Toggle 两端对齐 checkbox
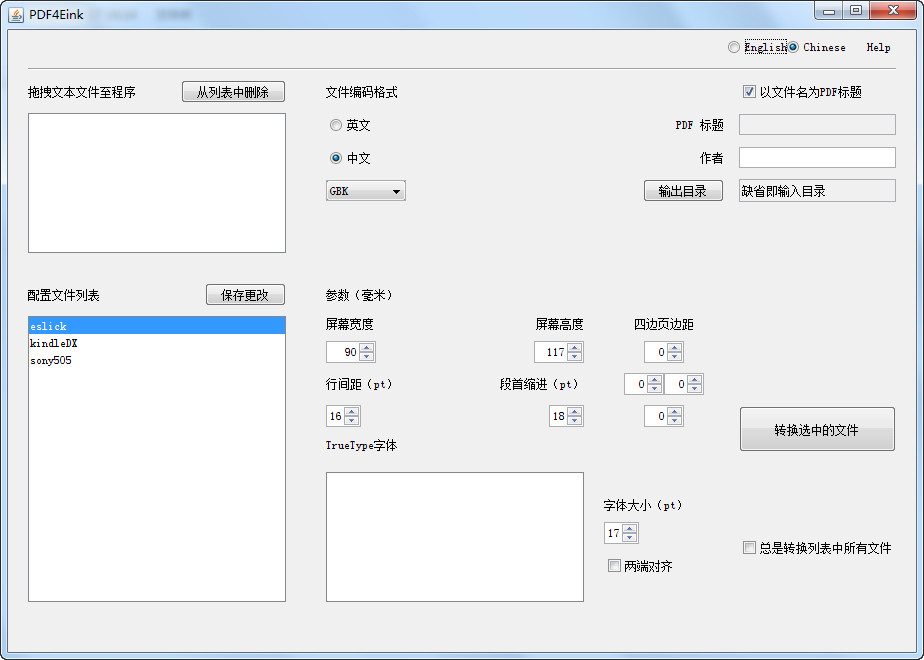Screen dimensions: 924x660 click(x=614, y=566)
